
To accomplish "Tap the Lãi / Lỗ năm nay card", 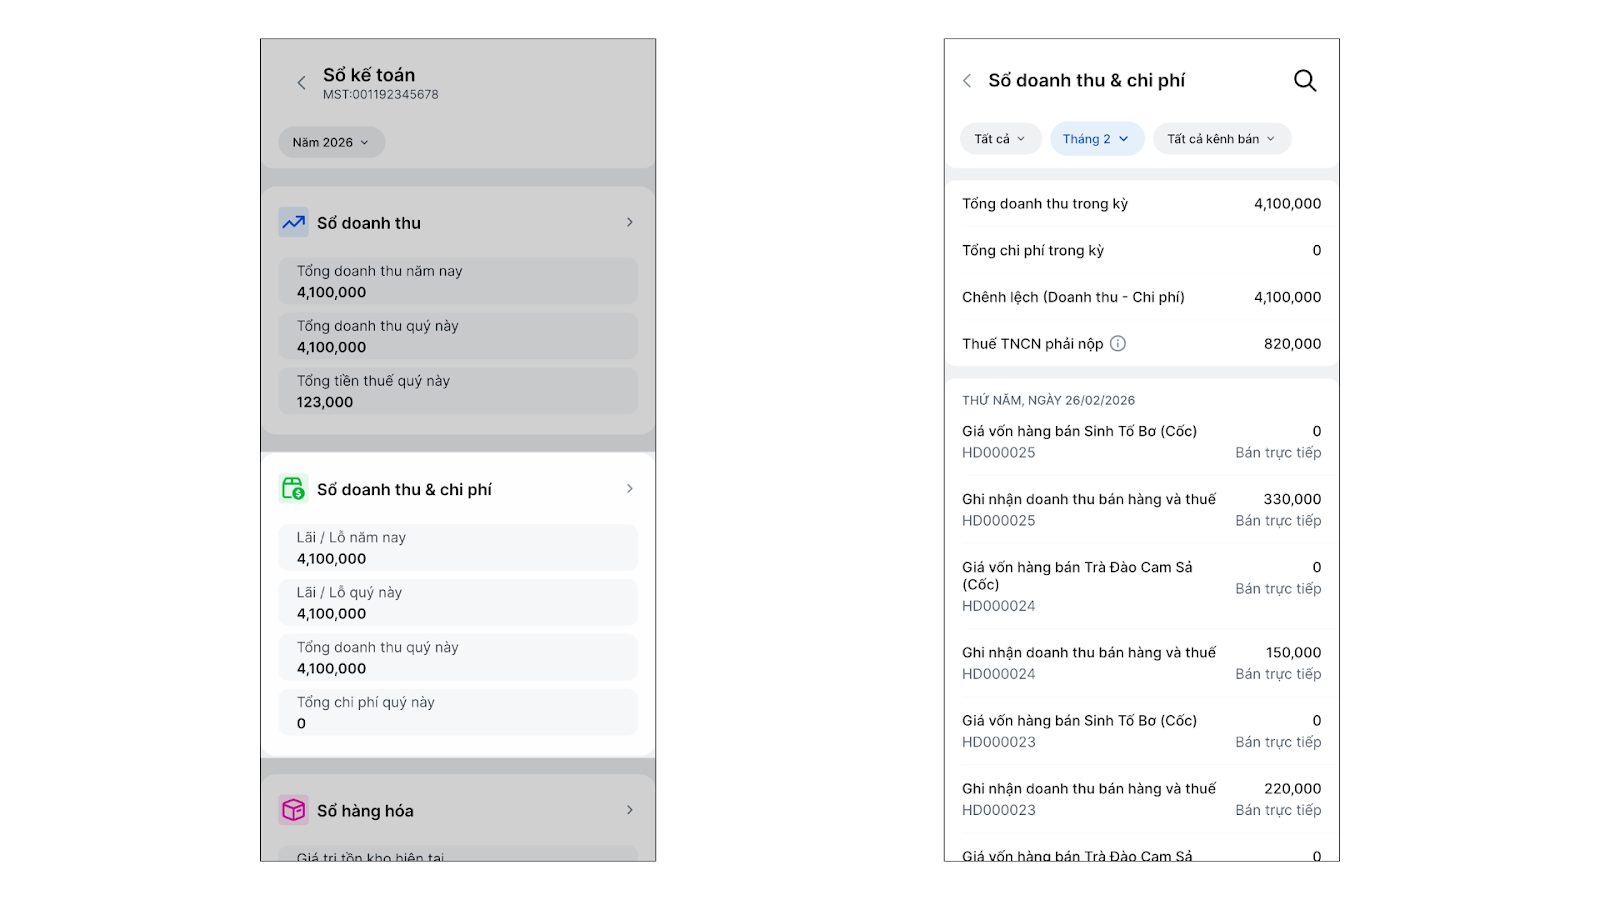I will coord(457,548).
